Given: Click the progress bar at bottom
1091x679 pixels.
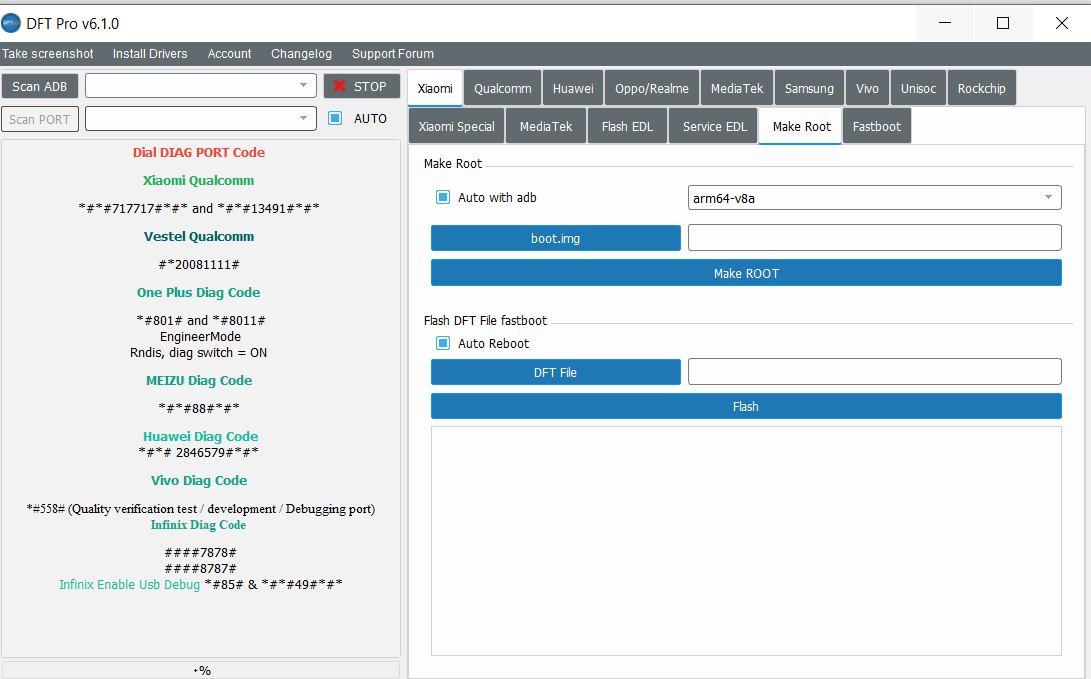Looking at the screenshot, I should pyautogui.click(x=201, y=671).
